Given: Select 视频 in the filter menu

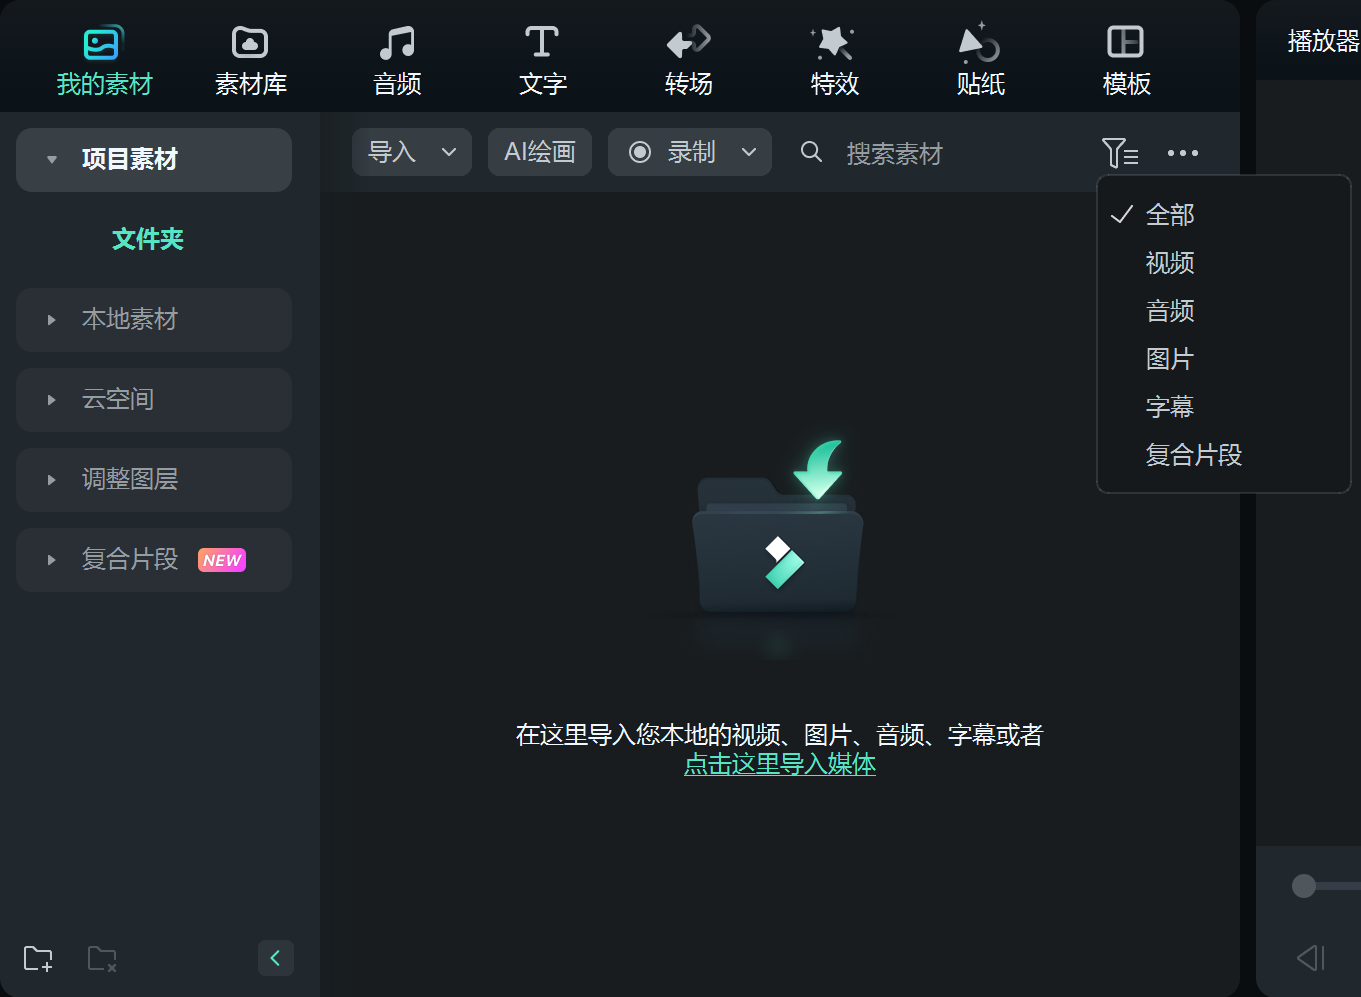Looking at the screenshot, I should [1169, 262].
